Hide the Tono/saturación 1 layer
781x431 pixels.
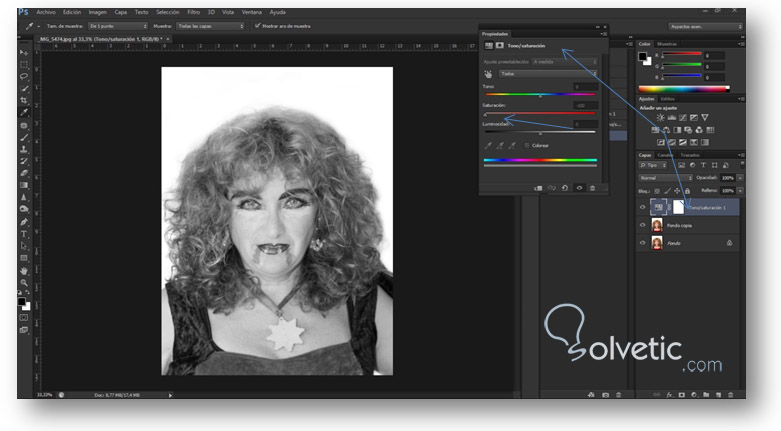click(643, 206)
